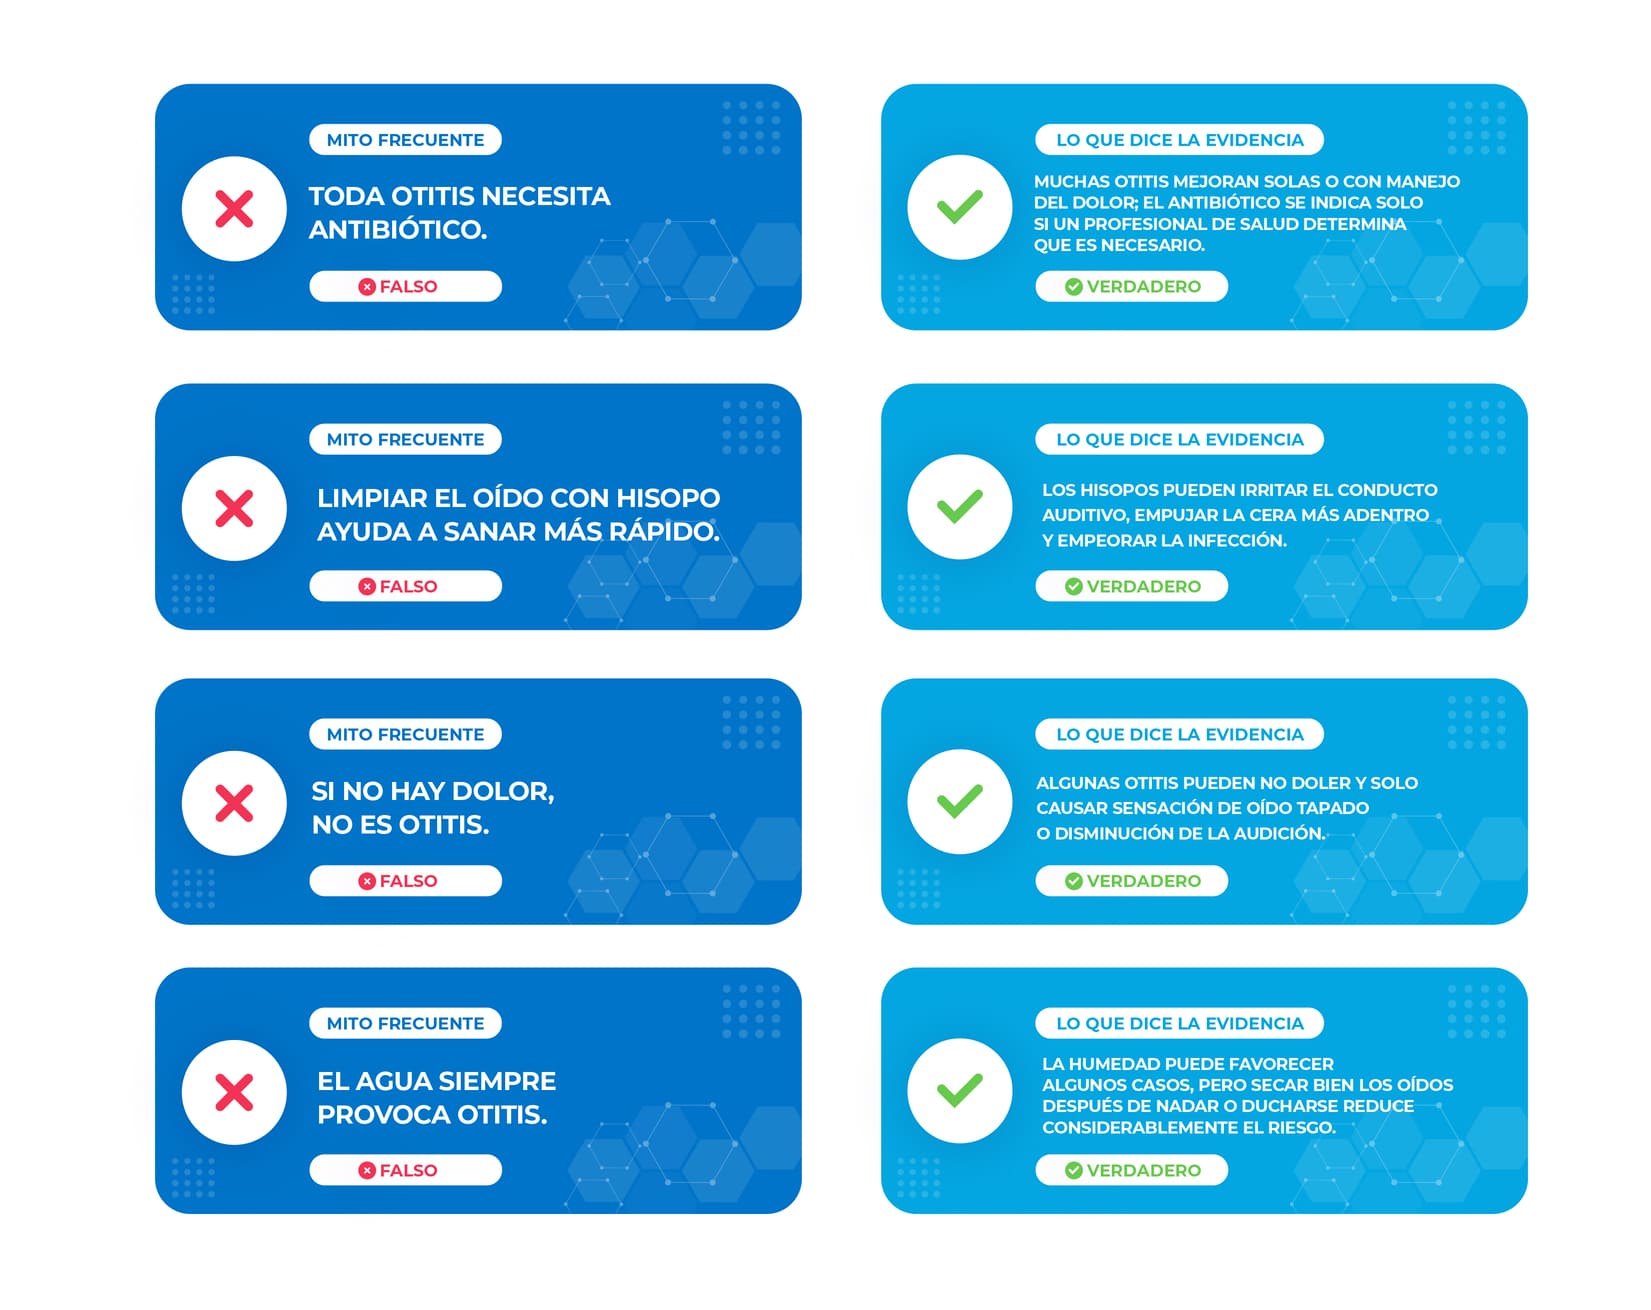Select FALSO badge under hisopo myth
Viewport: 1651px width, 1310px height.
[405, 586]
